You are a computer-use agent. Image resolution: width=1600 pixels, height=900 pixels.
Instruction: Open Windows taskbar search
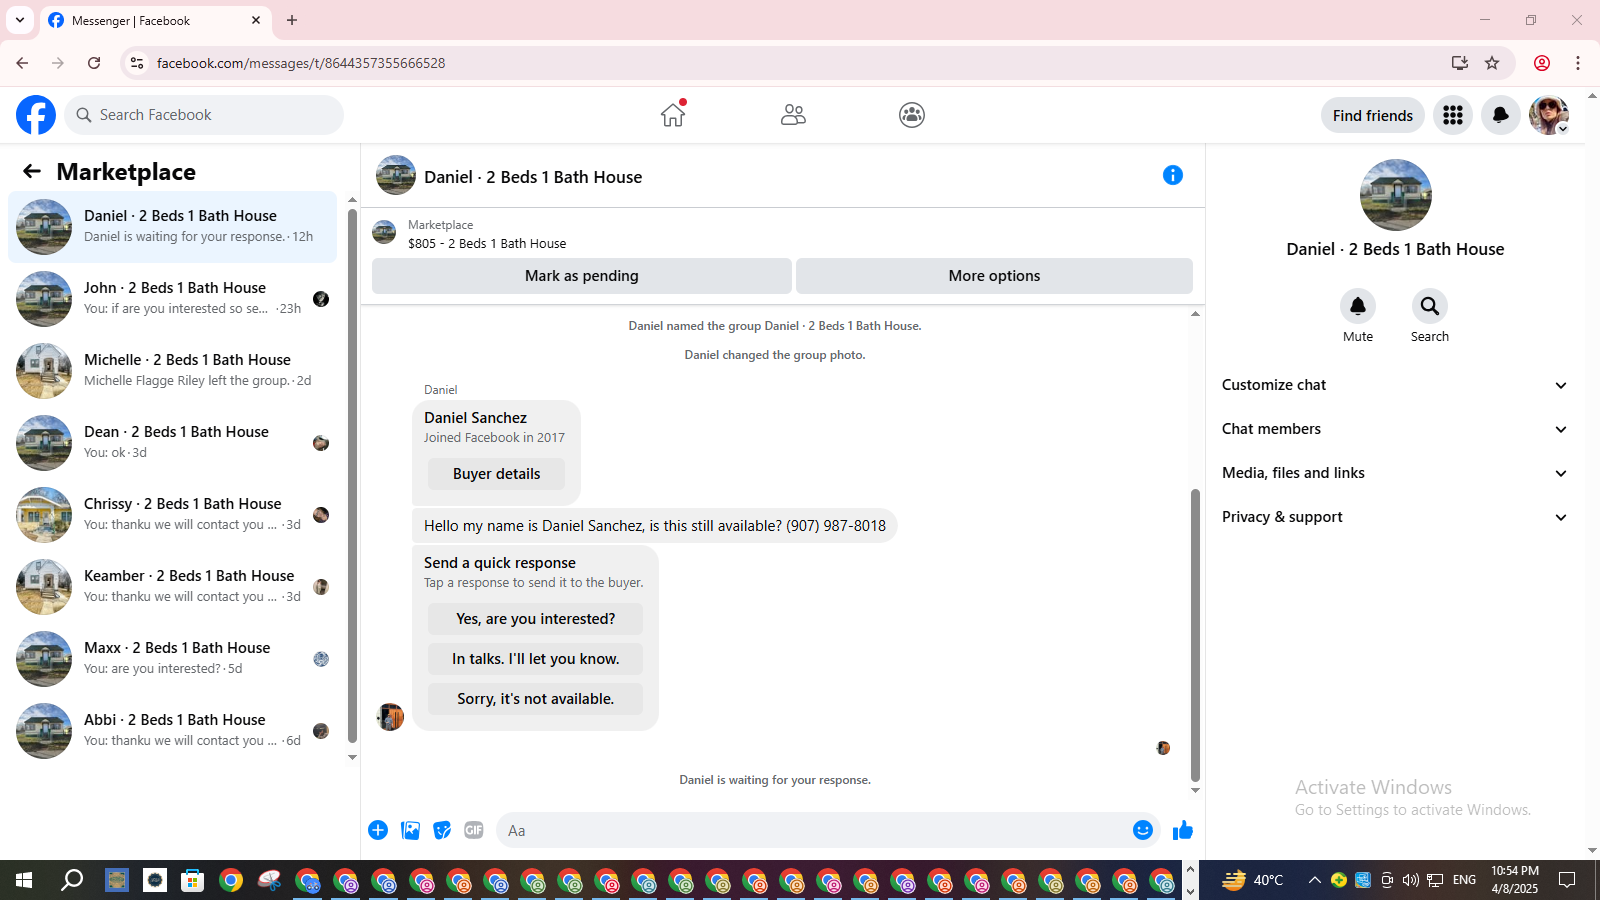click(72, 880)
